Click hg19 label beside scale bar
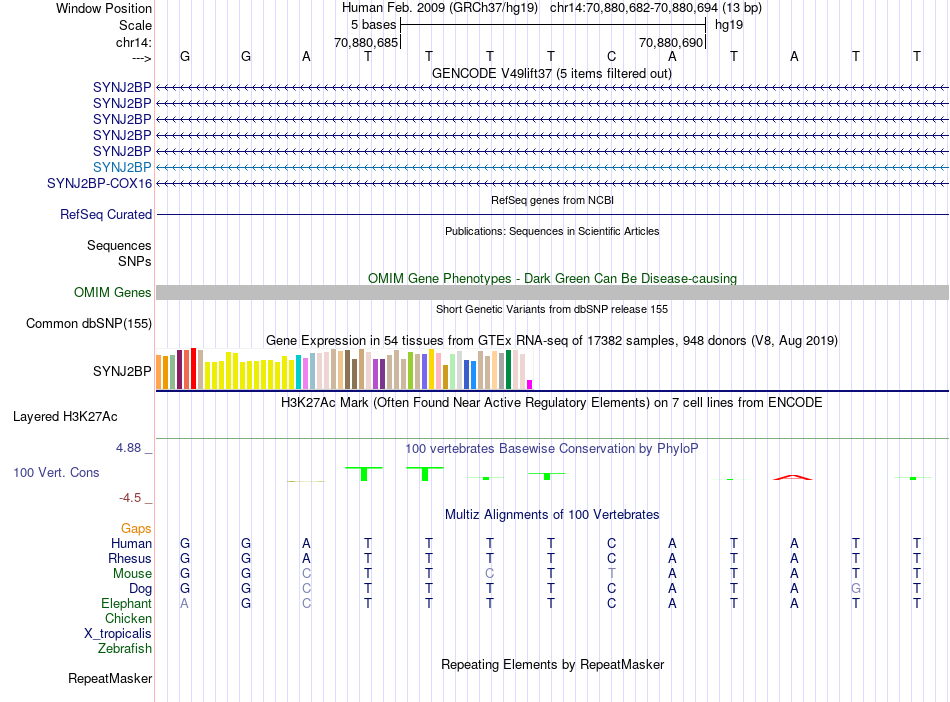The width and height of the screenshot is (950, 702). [729, 25]
